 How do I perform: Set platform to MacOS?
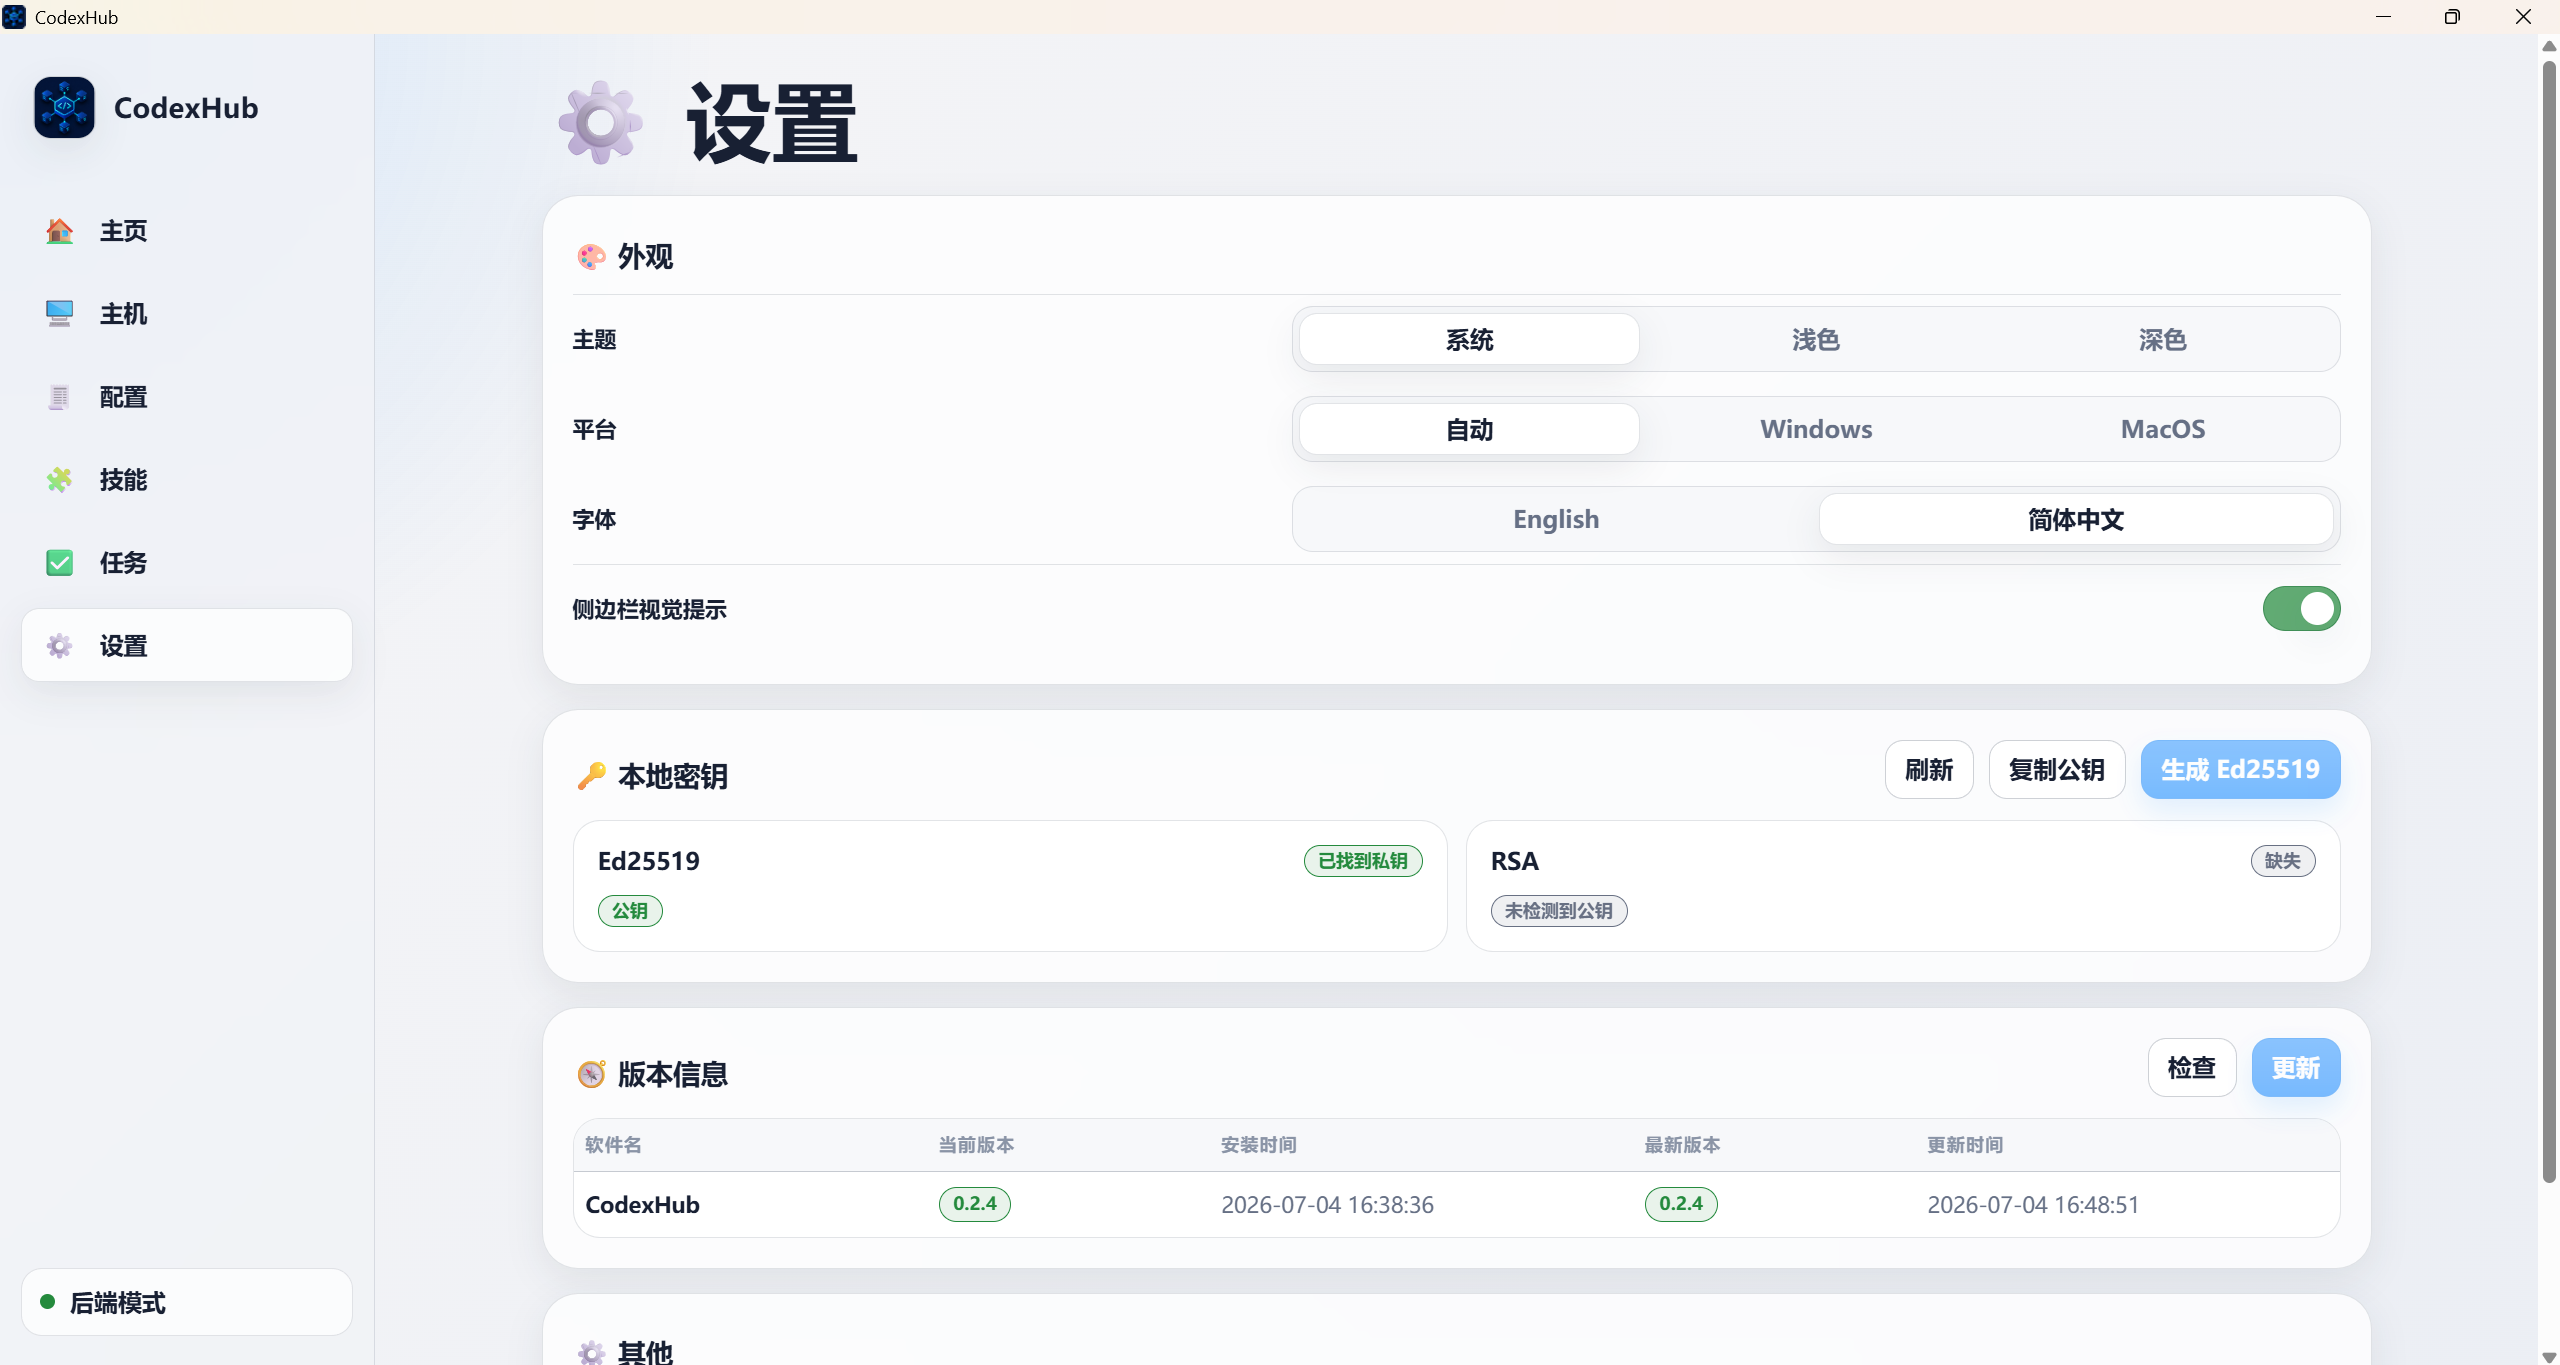click(x=2163, y=430)
